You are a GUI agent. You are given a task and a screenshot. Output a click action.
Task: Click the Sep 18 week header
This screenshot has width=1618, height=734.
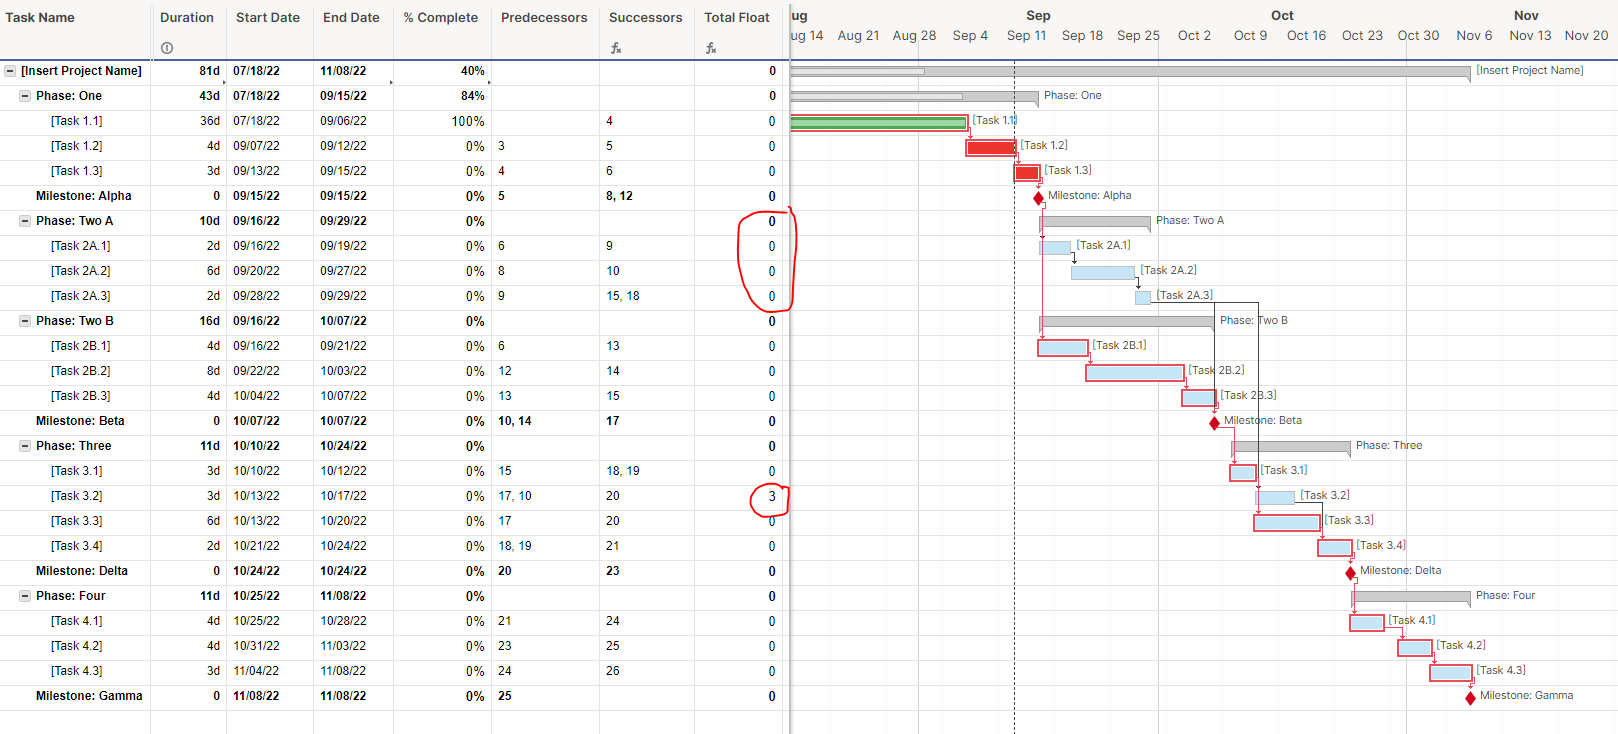[1082, 35]
